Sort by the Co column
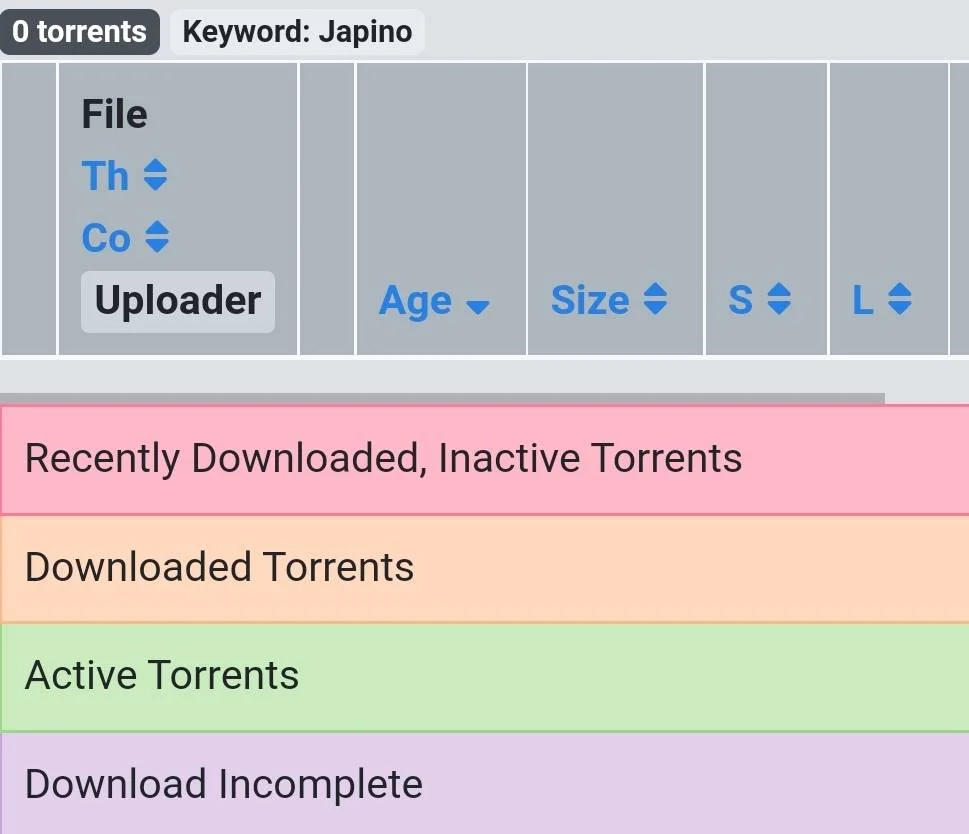Image resolution: width=969 pixels, height=834 pixels. coord(125,237)
